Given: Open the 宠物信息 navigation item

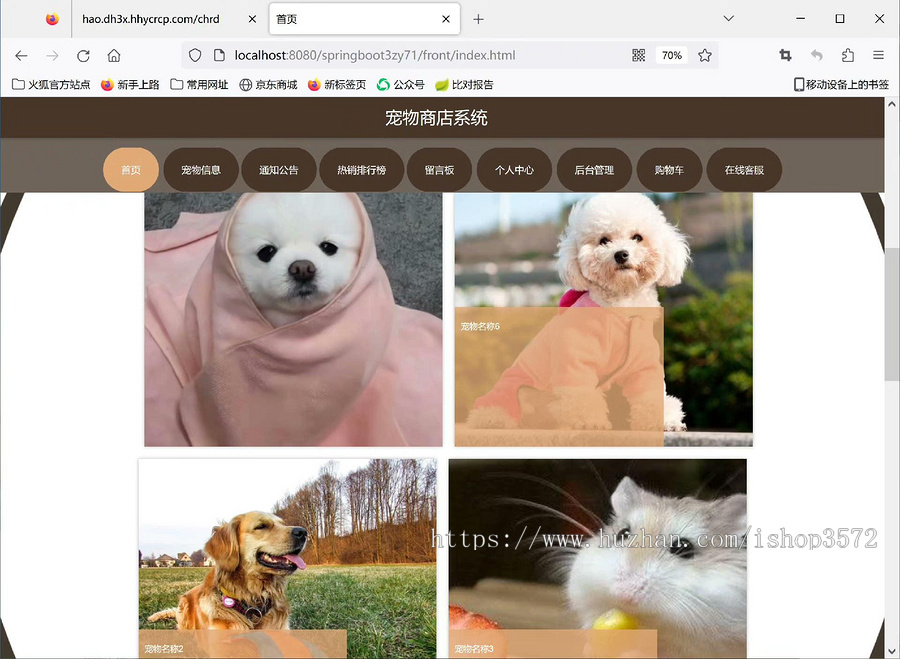Looking at the screenshot, I should coord(201,170).
